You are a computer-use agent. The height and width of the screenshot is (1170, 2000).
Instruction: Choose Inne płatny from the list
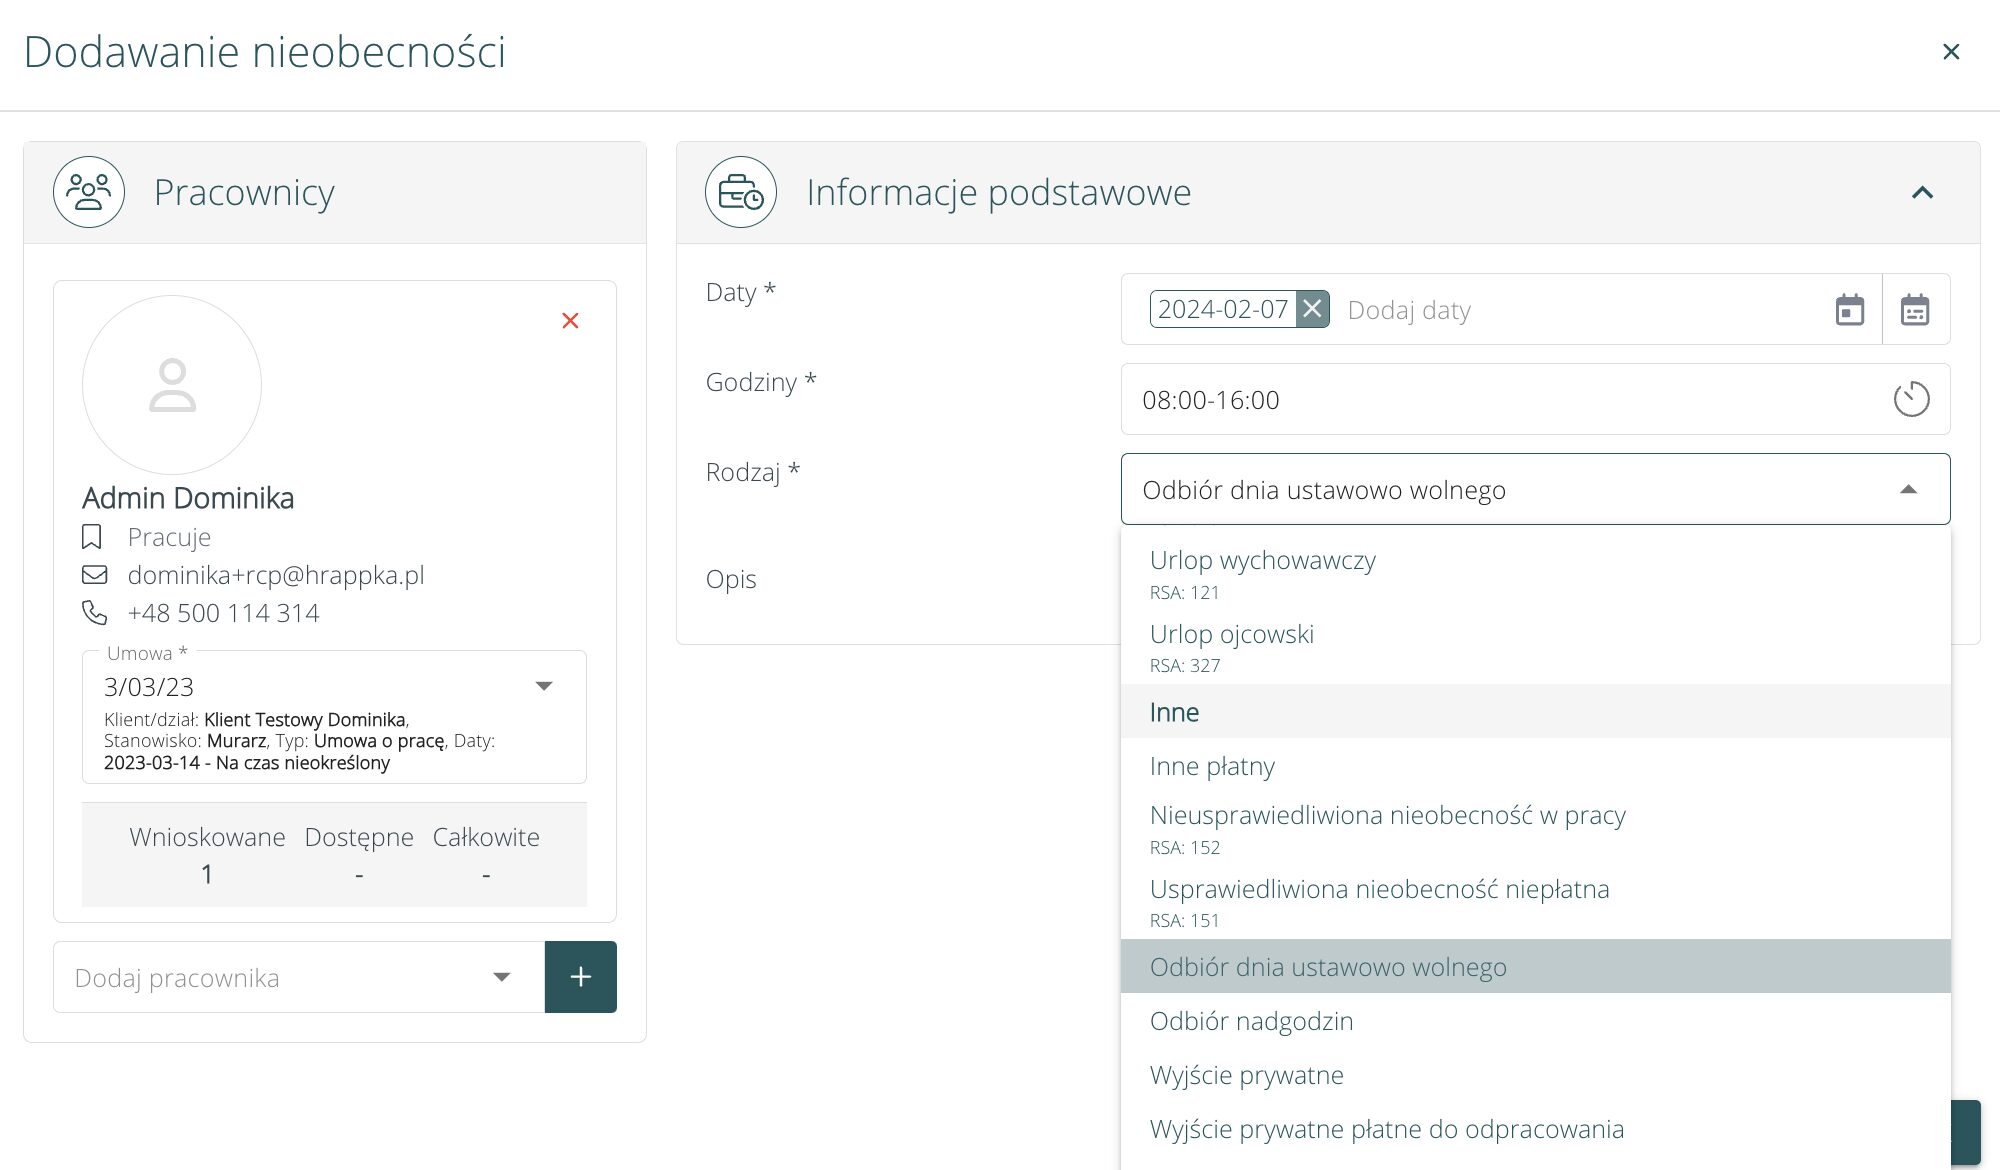(1211, 766)
